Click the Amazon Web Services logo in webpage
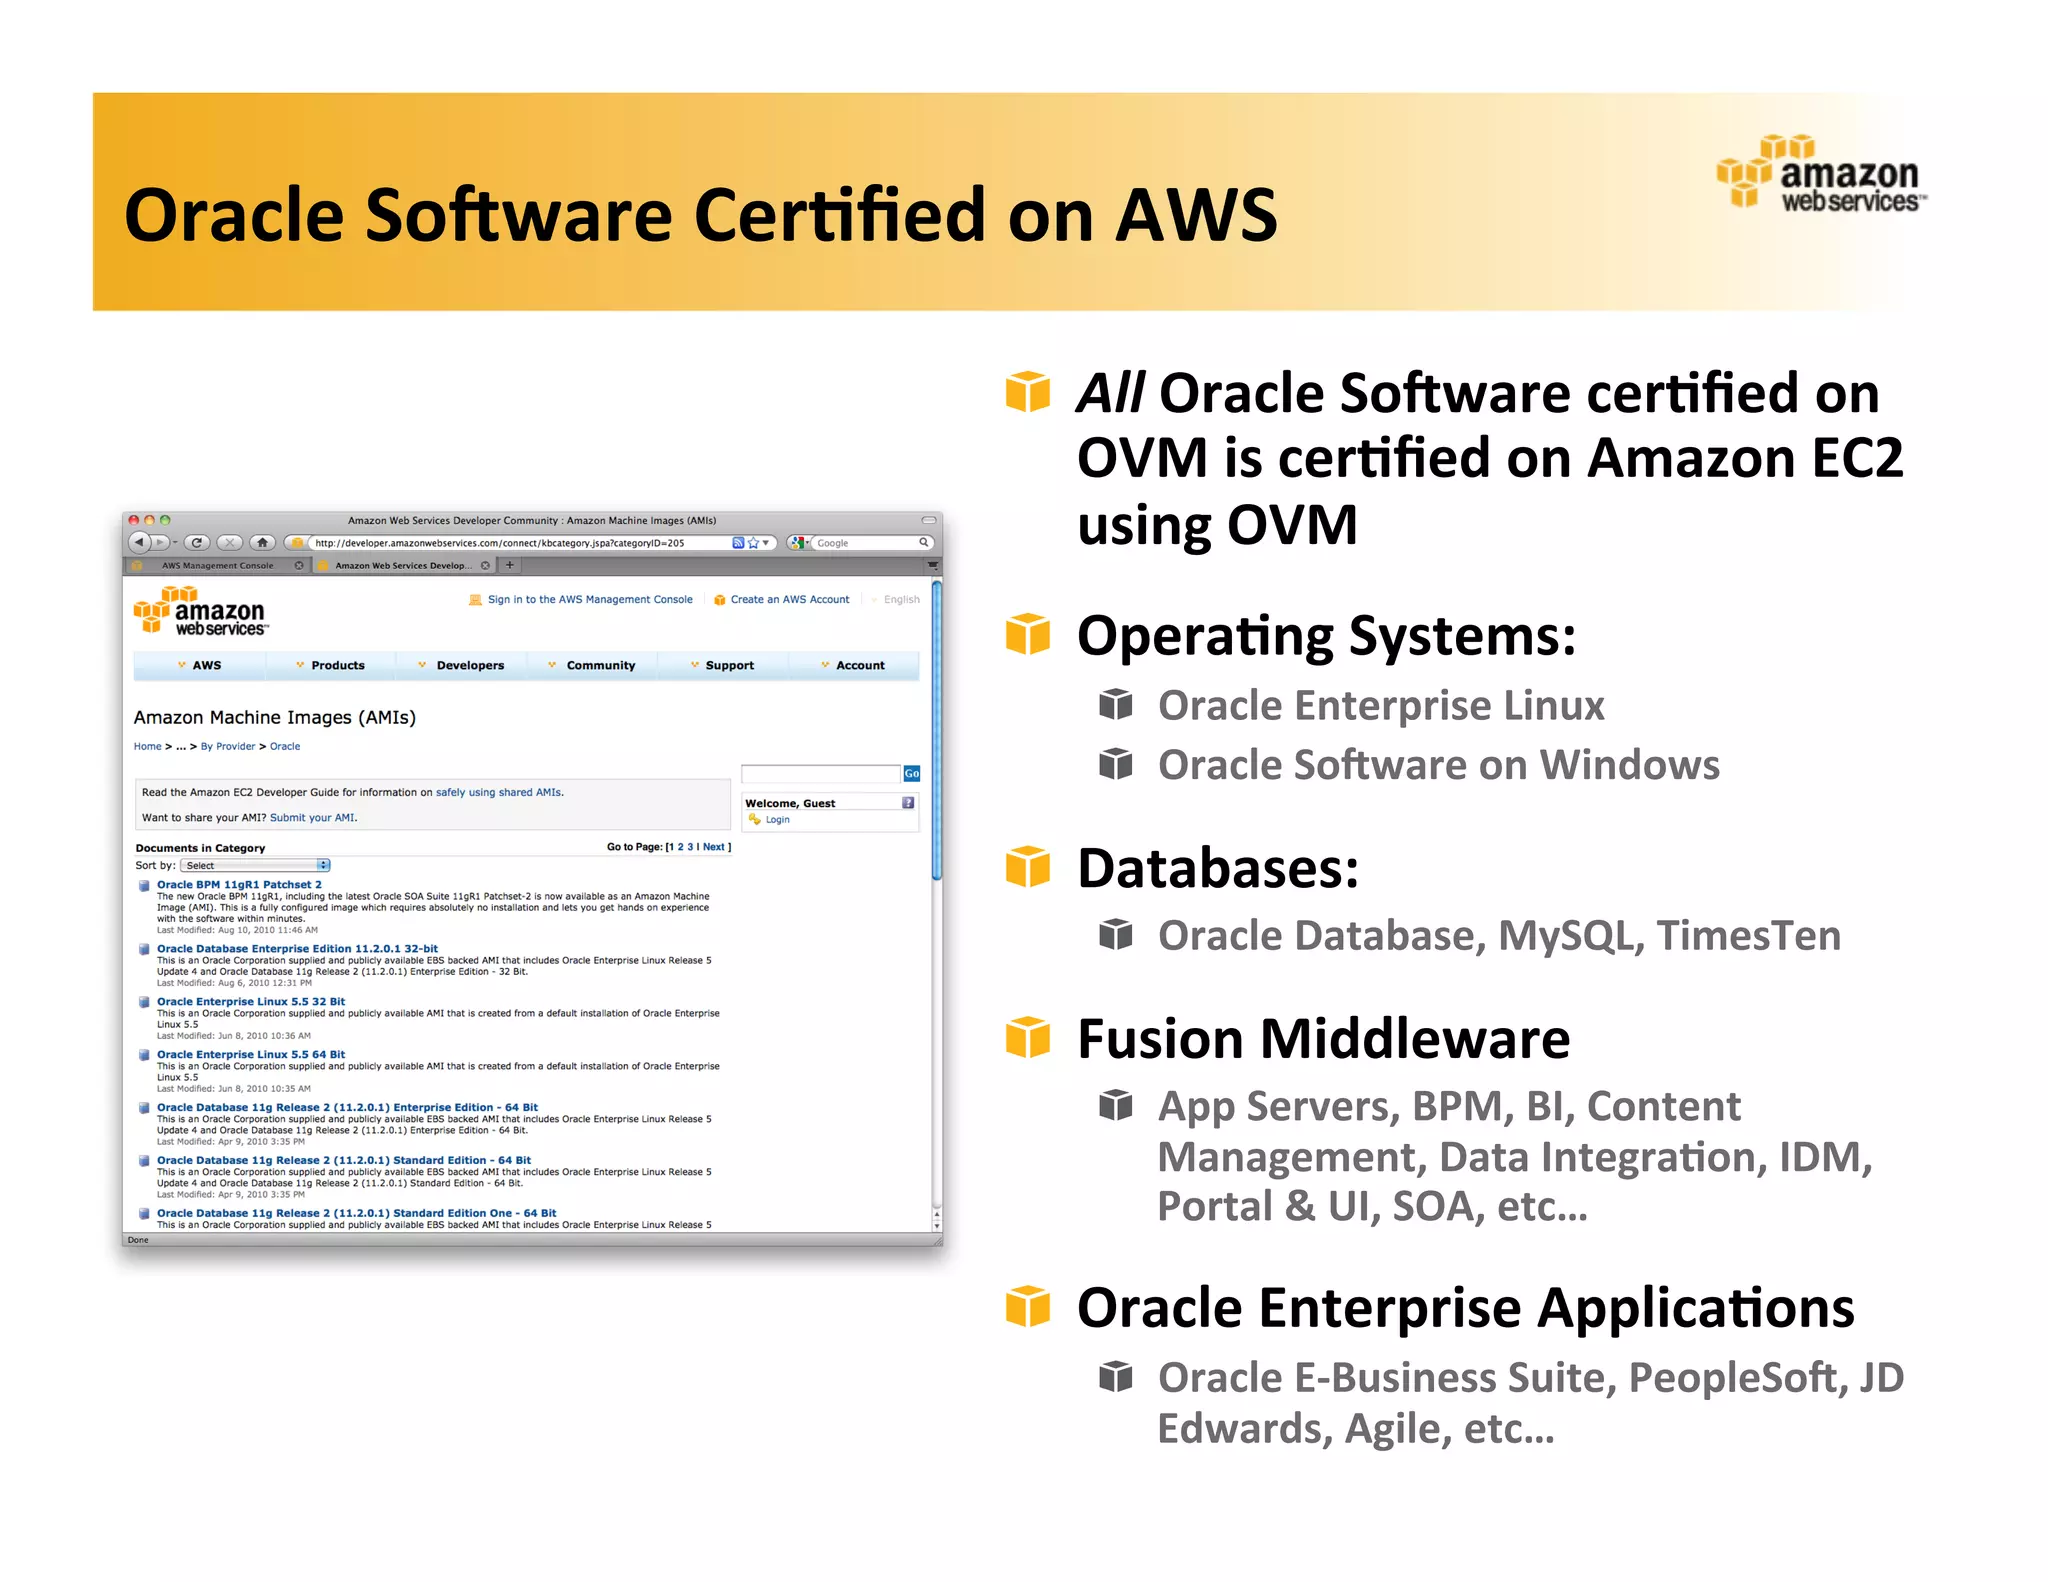The image size is (2048, 1582). tap(202, 611)
